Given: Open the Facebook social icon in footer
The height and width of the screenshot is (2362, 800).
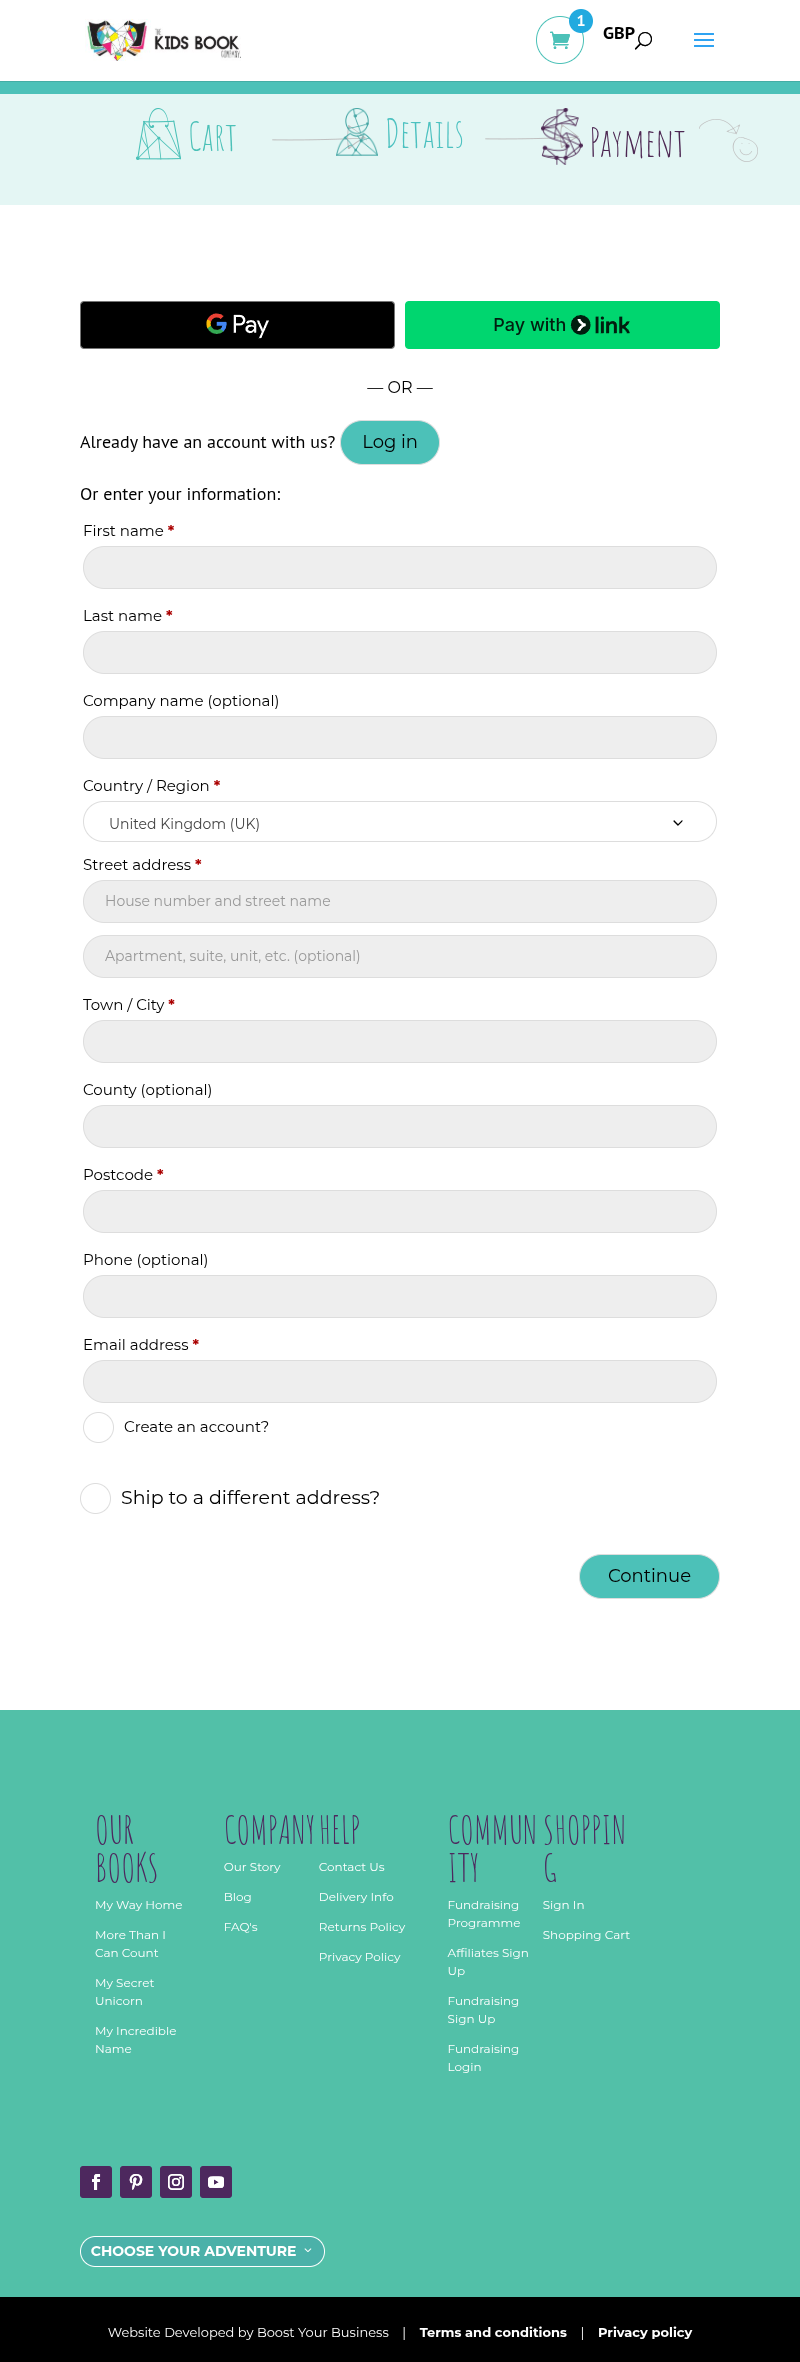Looking at the screenshot, I should [x=96, y=2181].
